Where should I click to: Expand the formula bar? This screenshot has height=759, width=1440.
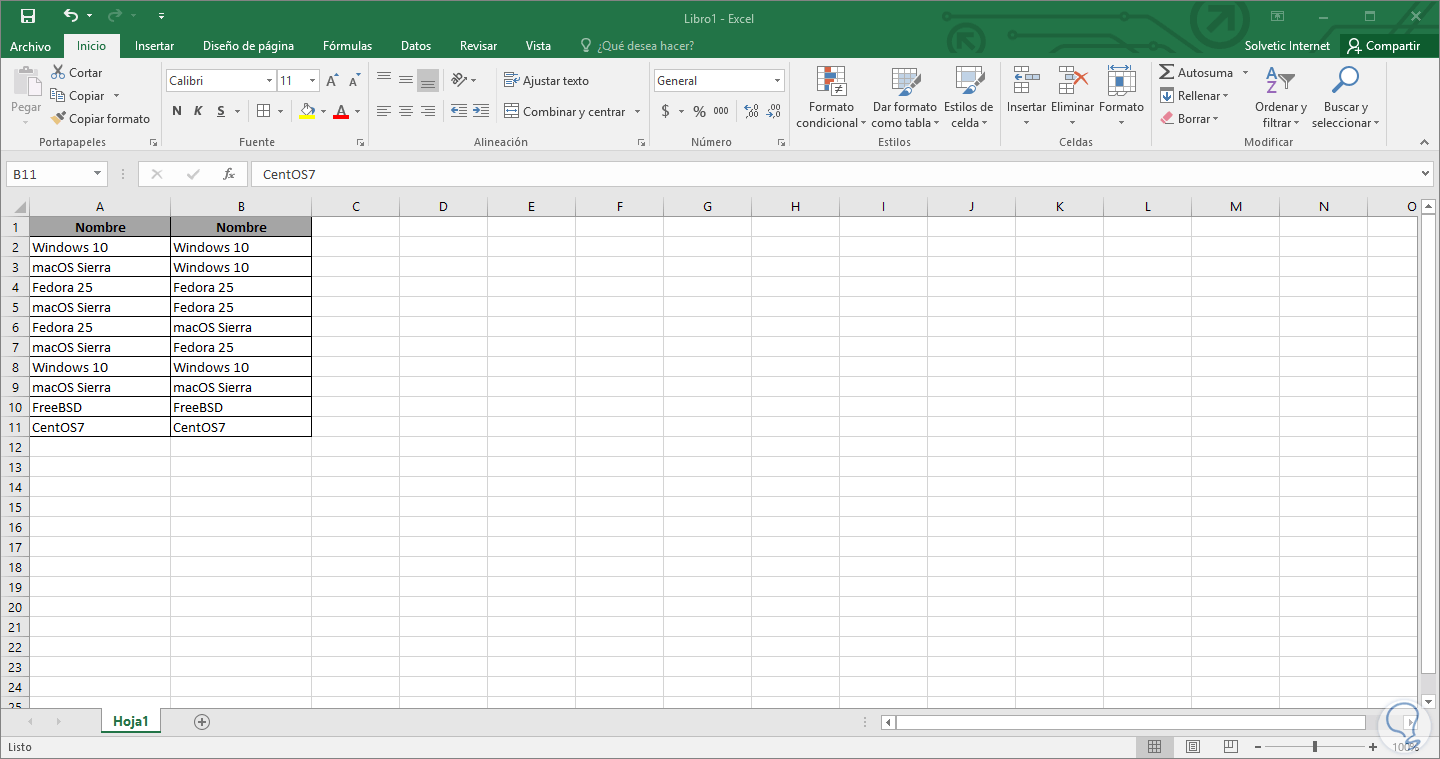(1426, 174)
